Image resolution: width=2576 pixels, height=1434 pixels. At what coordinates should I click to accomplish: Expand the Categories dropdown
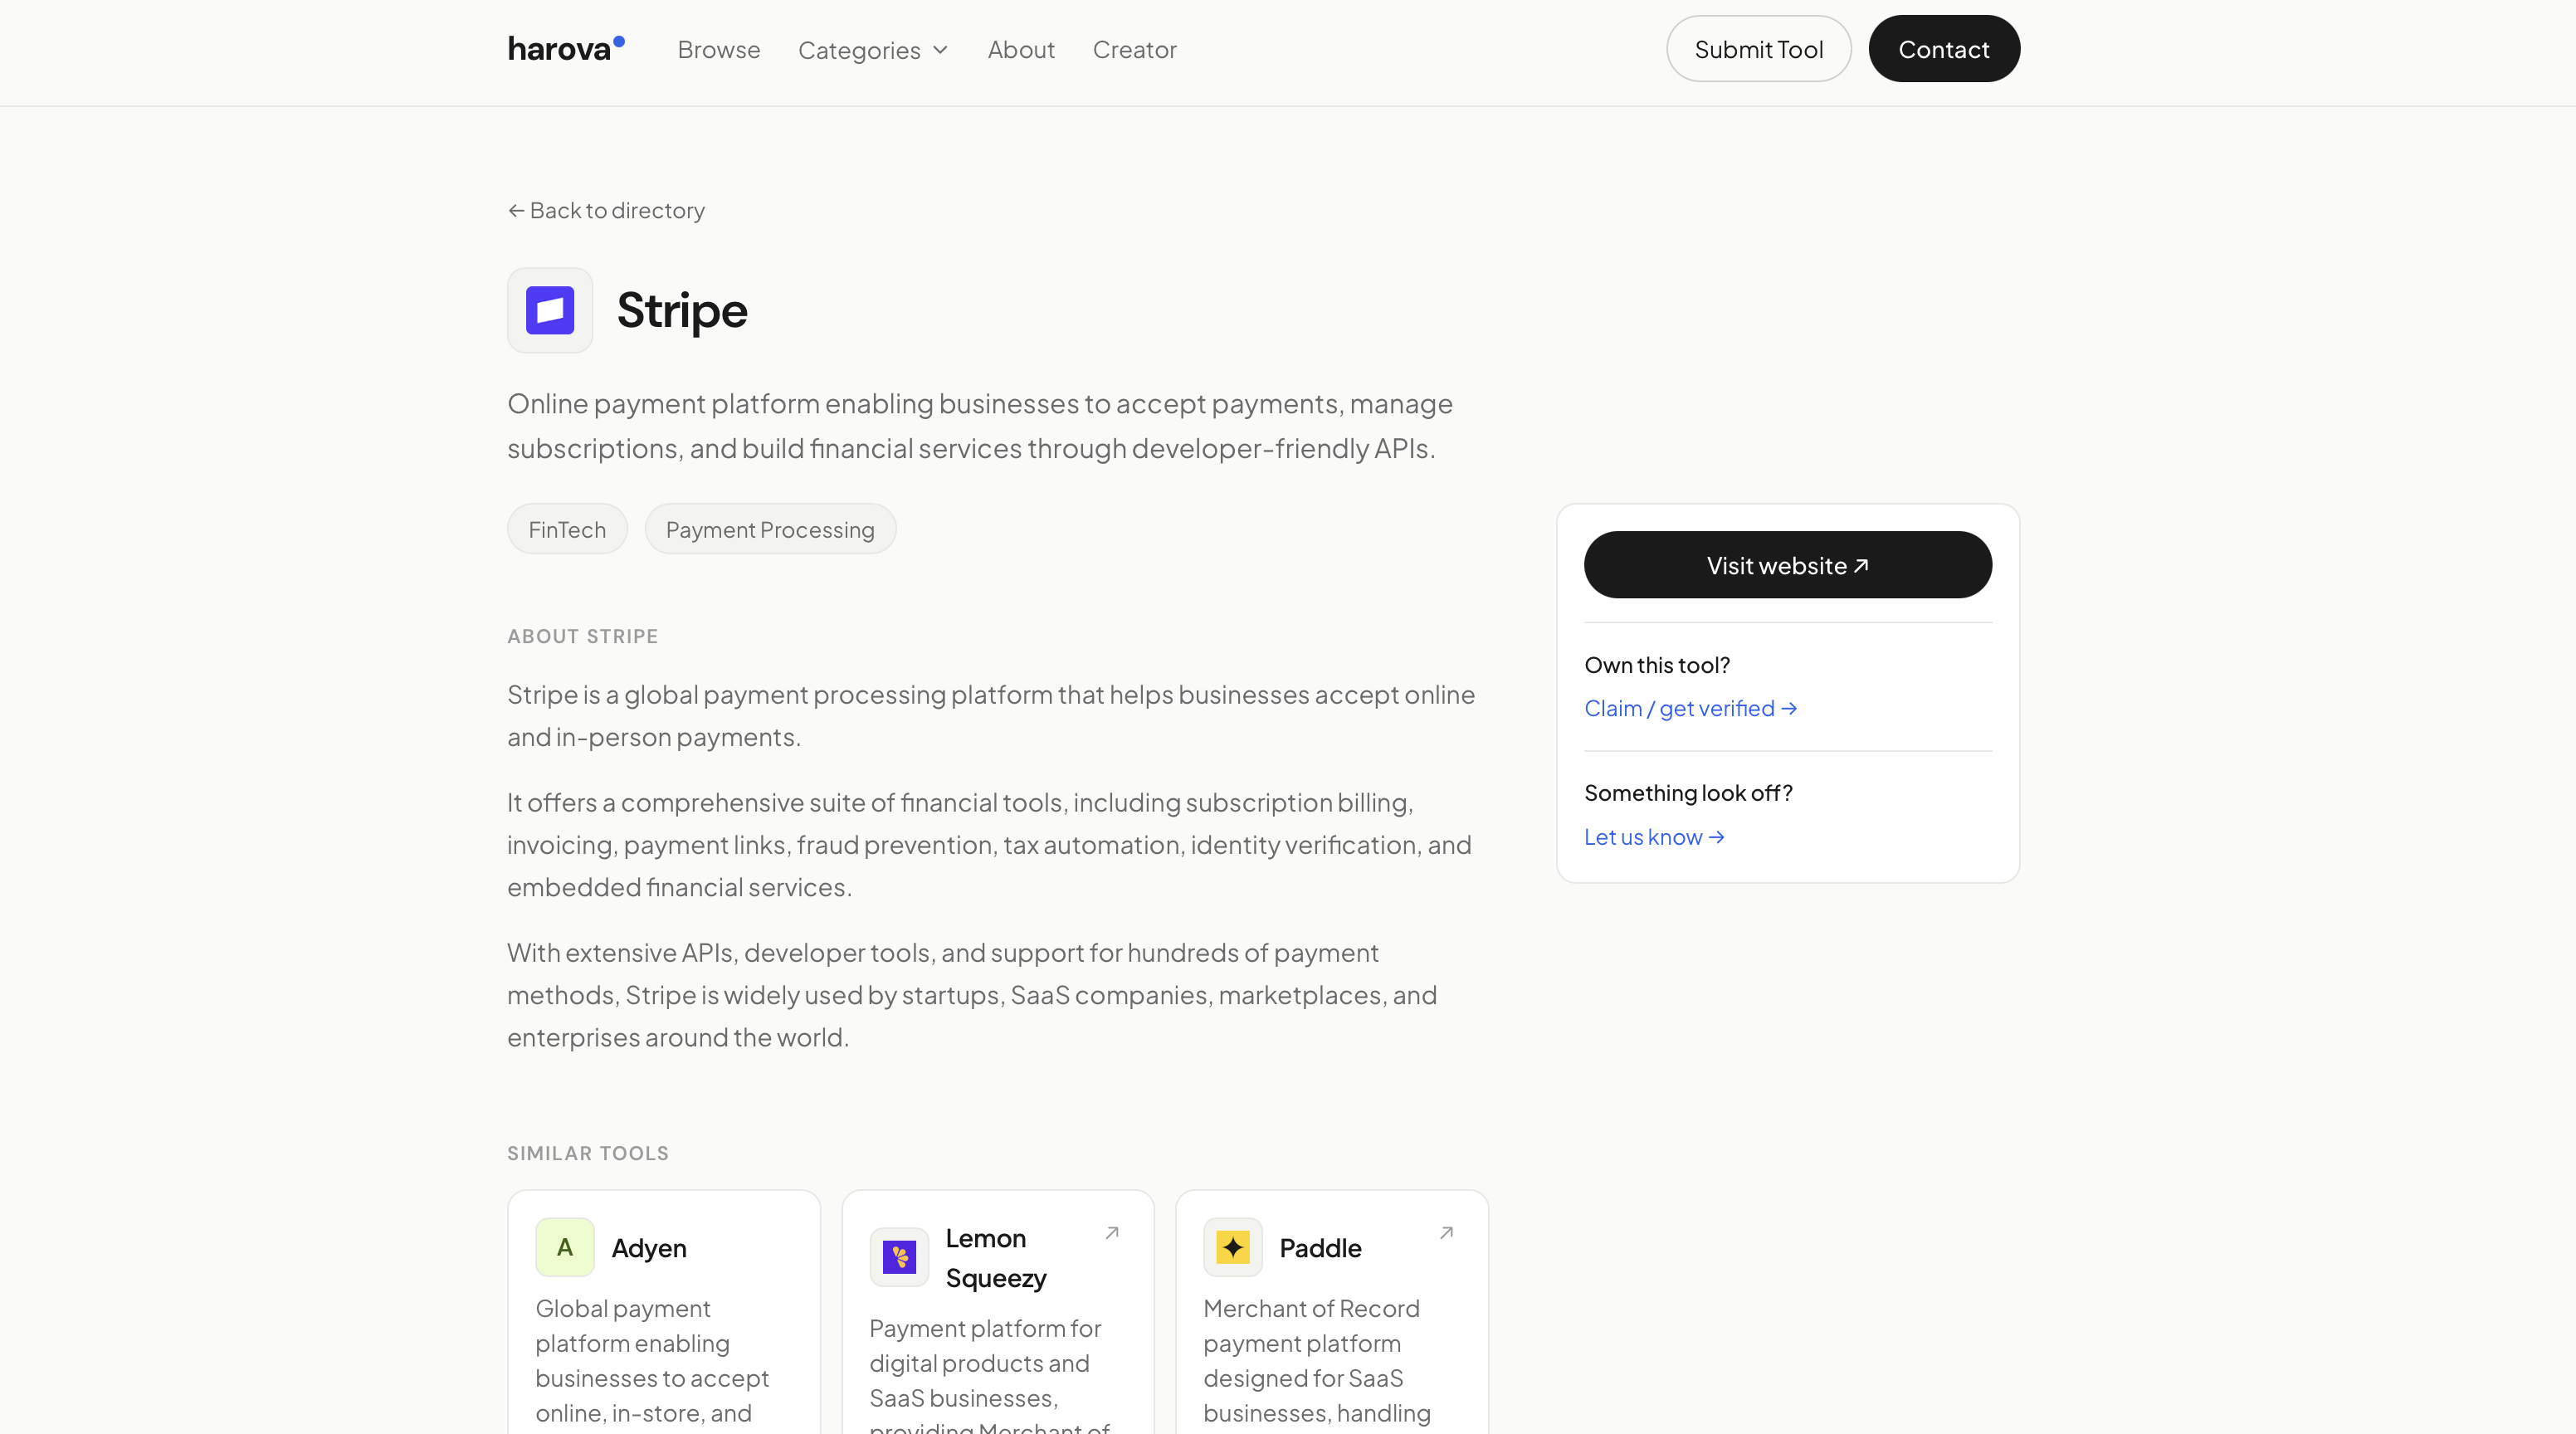pos(872,50)
